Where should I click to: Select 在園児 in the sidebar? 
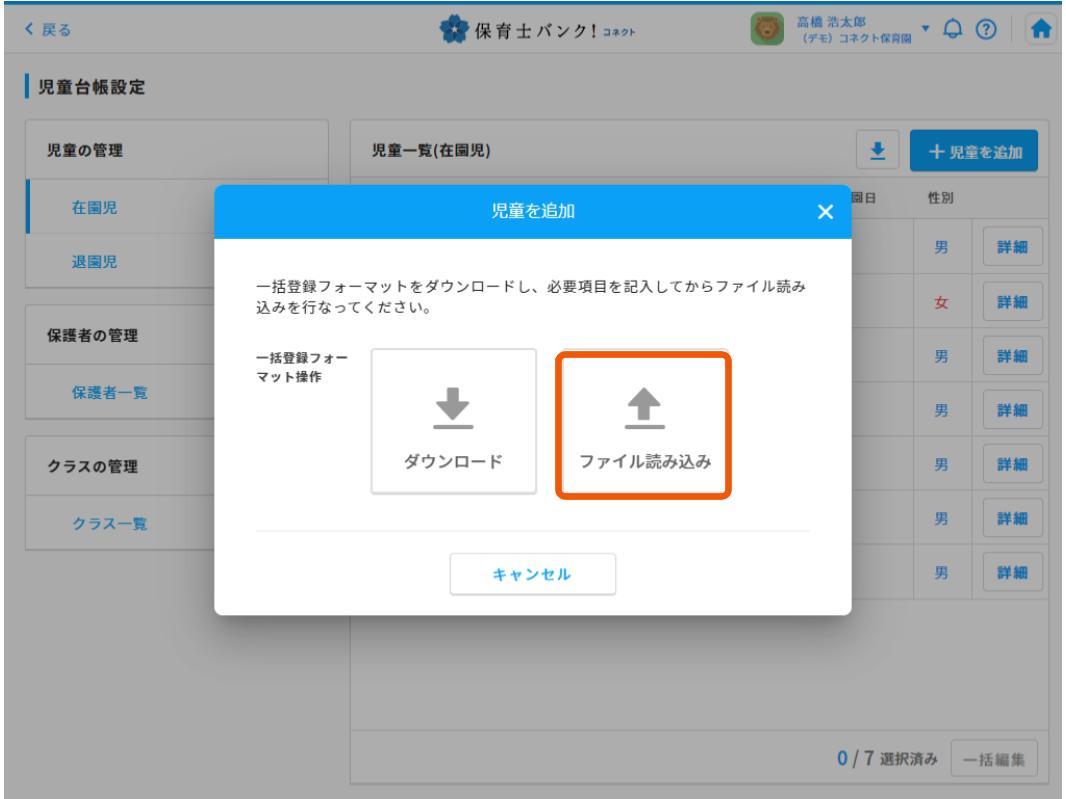[91, 208]
